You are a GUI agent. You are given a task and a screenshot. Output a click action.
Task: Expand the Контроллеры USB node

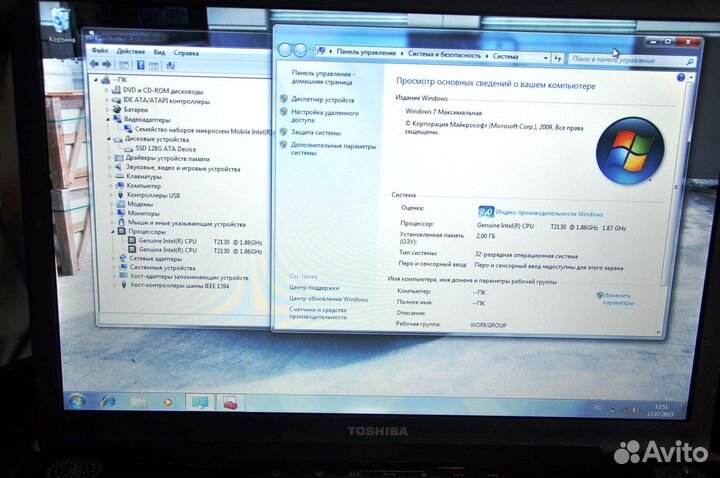coord(111,195)
